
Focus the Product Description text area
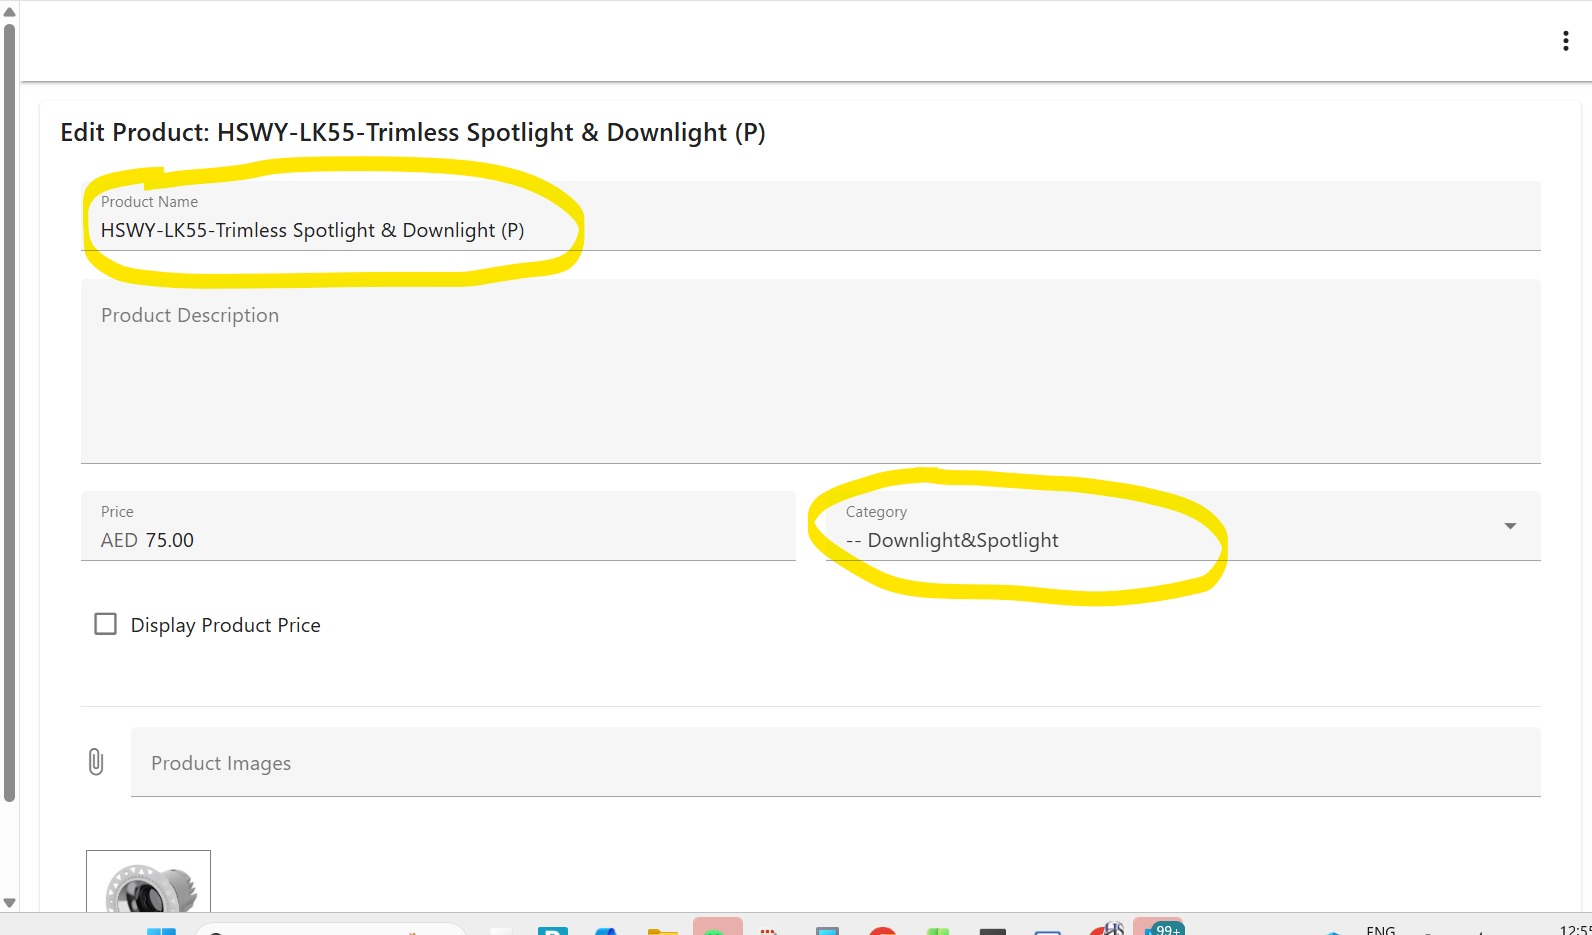[x=810, y=380]
